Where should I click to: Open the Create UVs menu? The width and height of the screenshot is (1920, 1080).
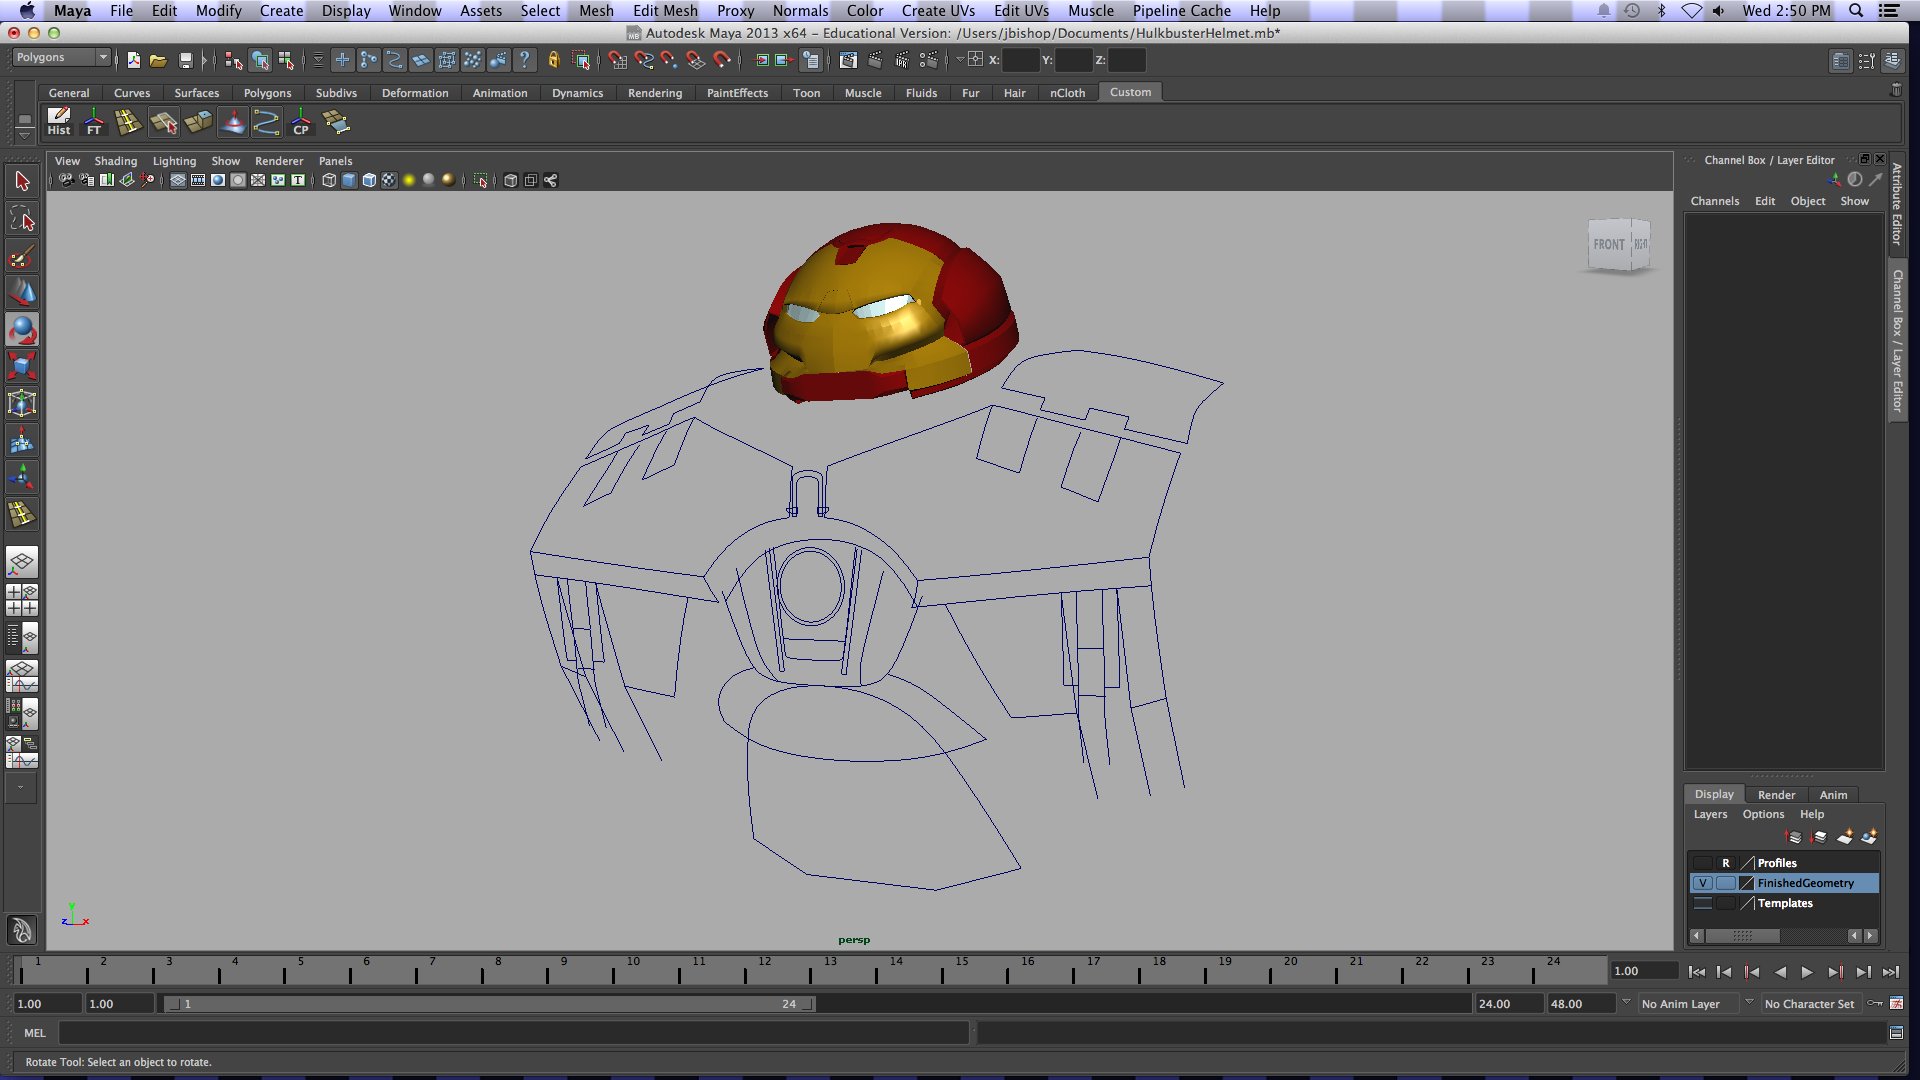pos(938,10)
